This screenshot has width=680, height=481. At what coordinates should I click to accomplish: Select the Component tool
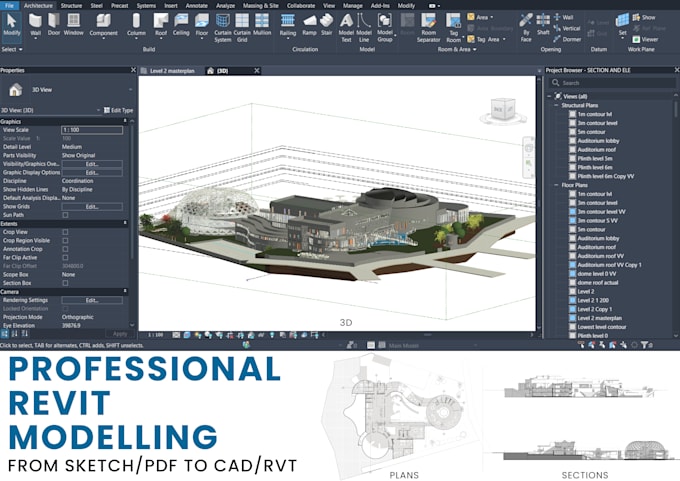tap(103, 25)
